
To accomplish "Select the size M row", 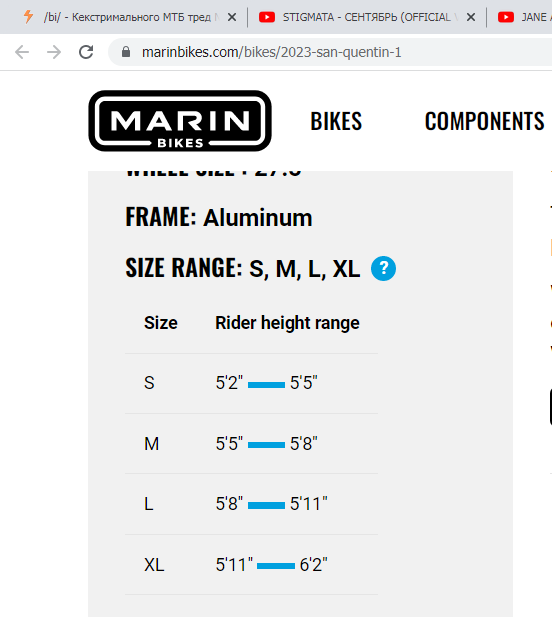I will (251, 444).
